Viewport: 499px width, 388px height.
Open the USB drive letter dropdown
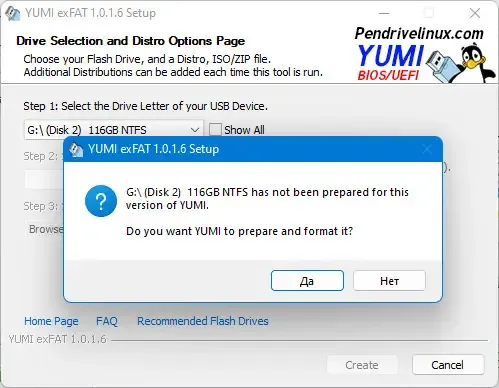[114, 130]
